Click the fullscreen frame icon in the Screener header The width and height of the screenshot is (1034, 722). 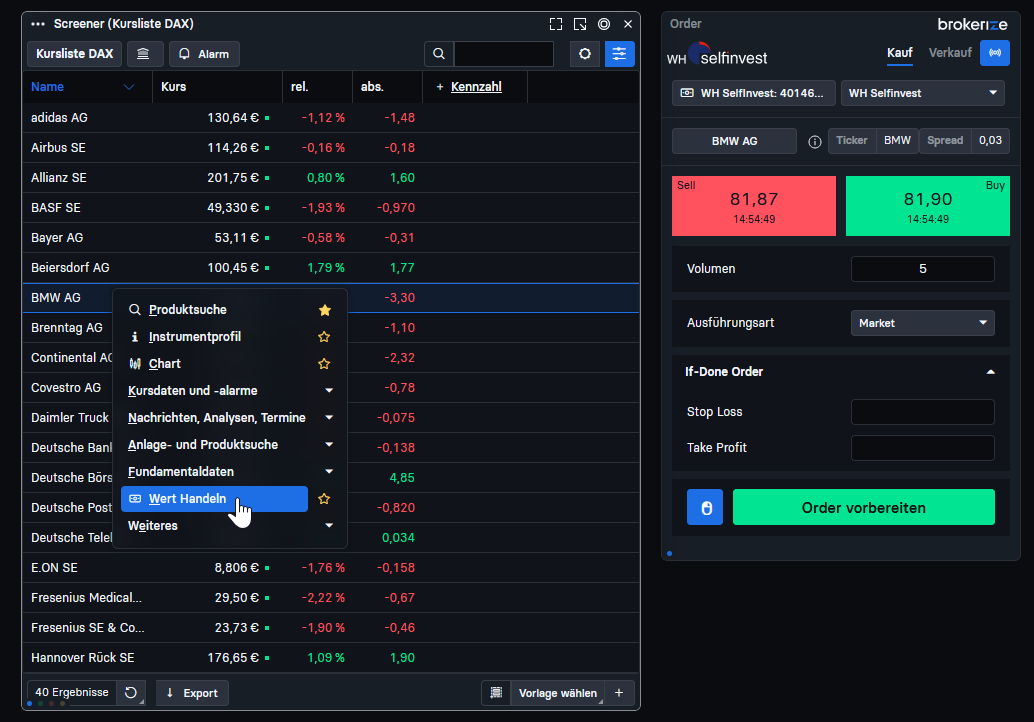[x=556, y=24]
